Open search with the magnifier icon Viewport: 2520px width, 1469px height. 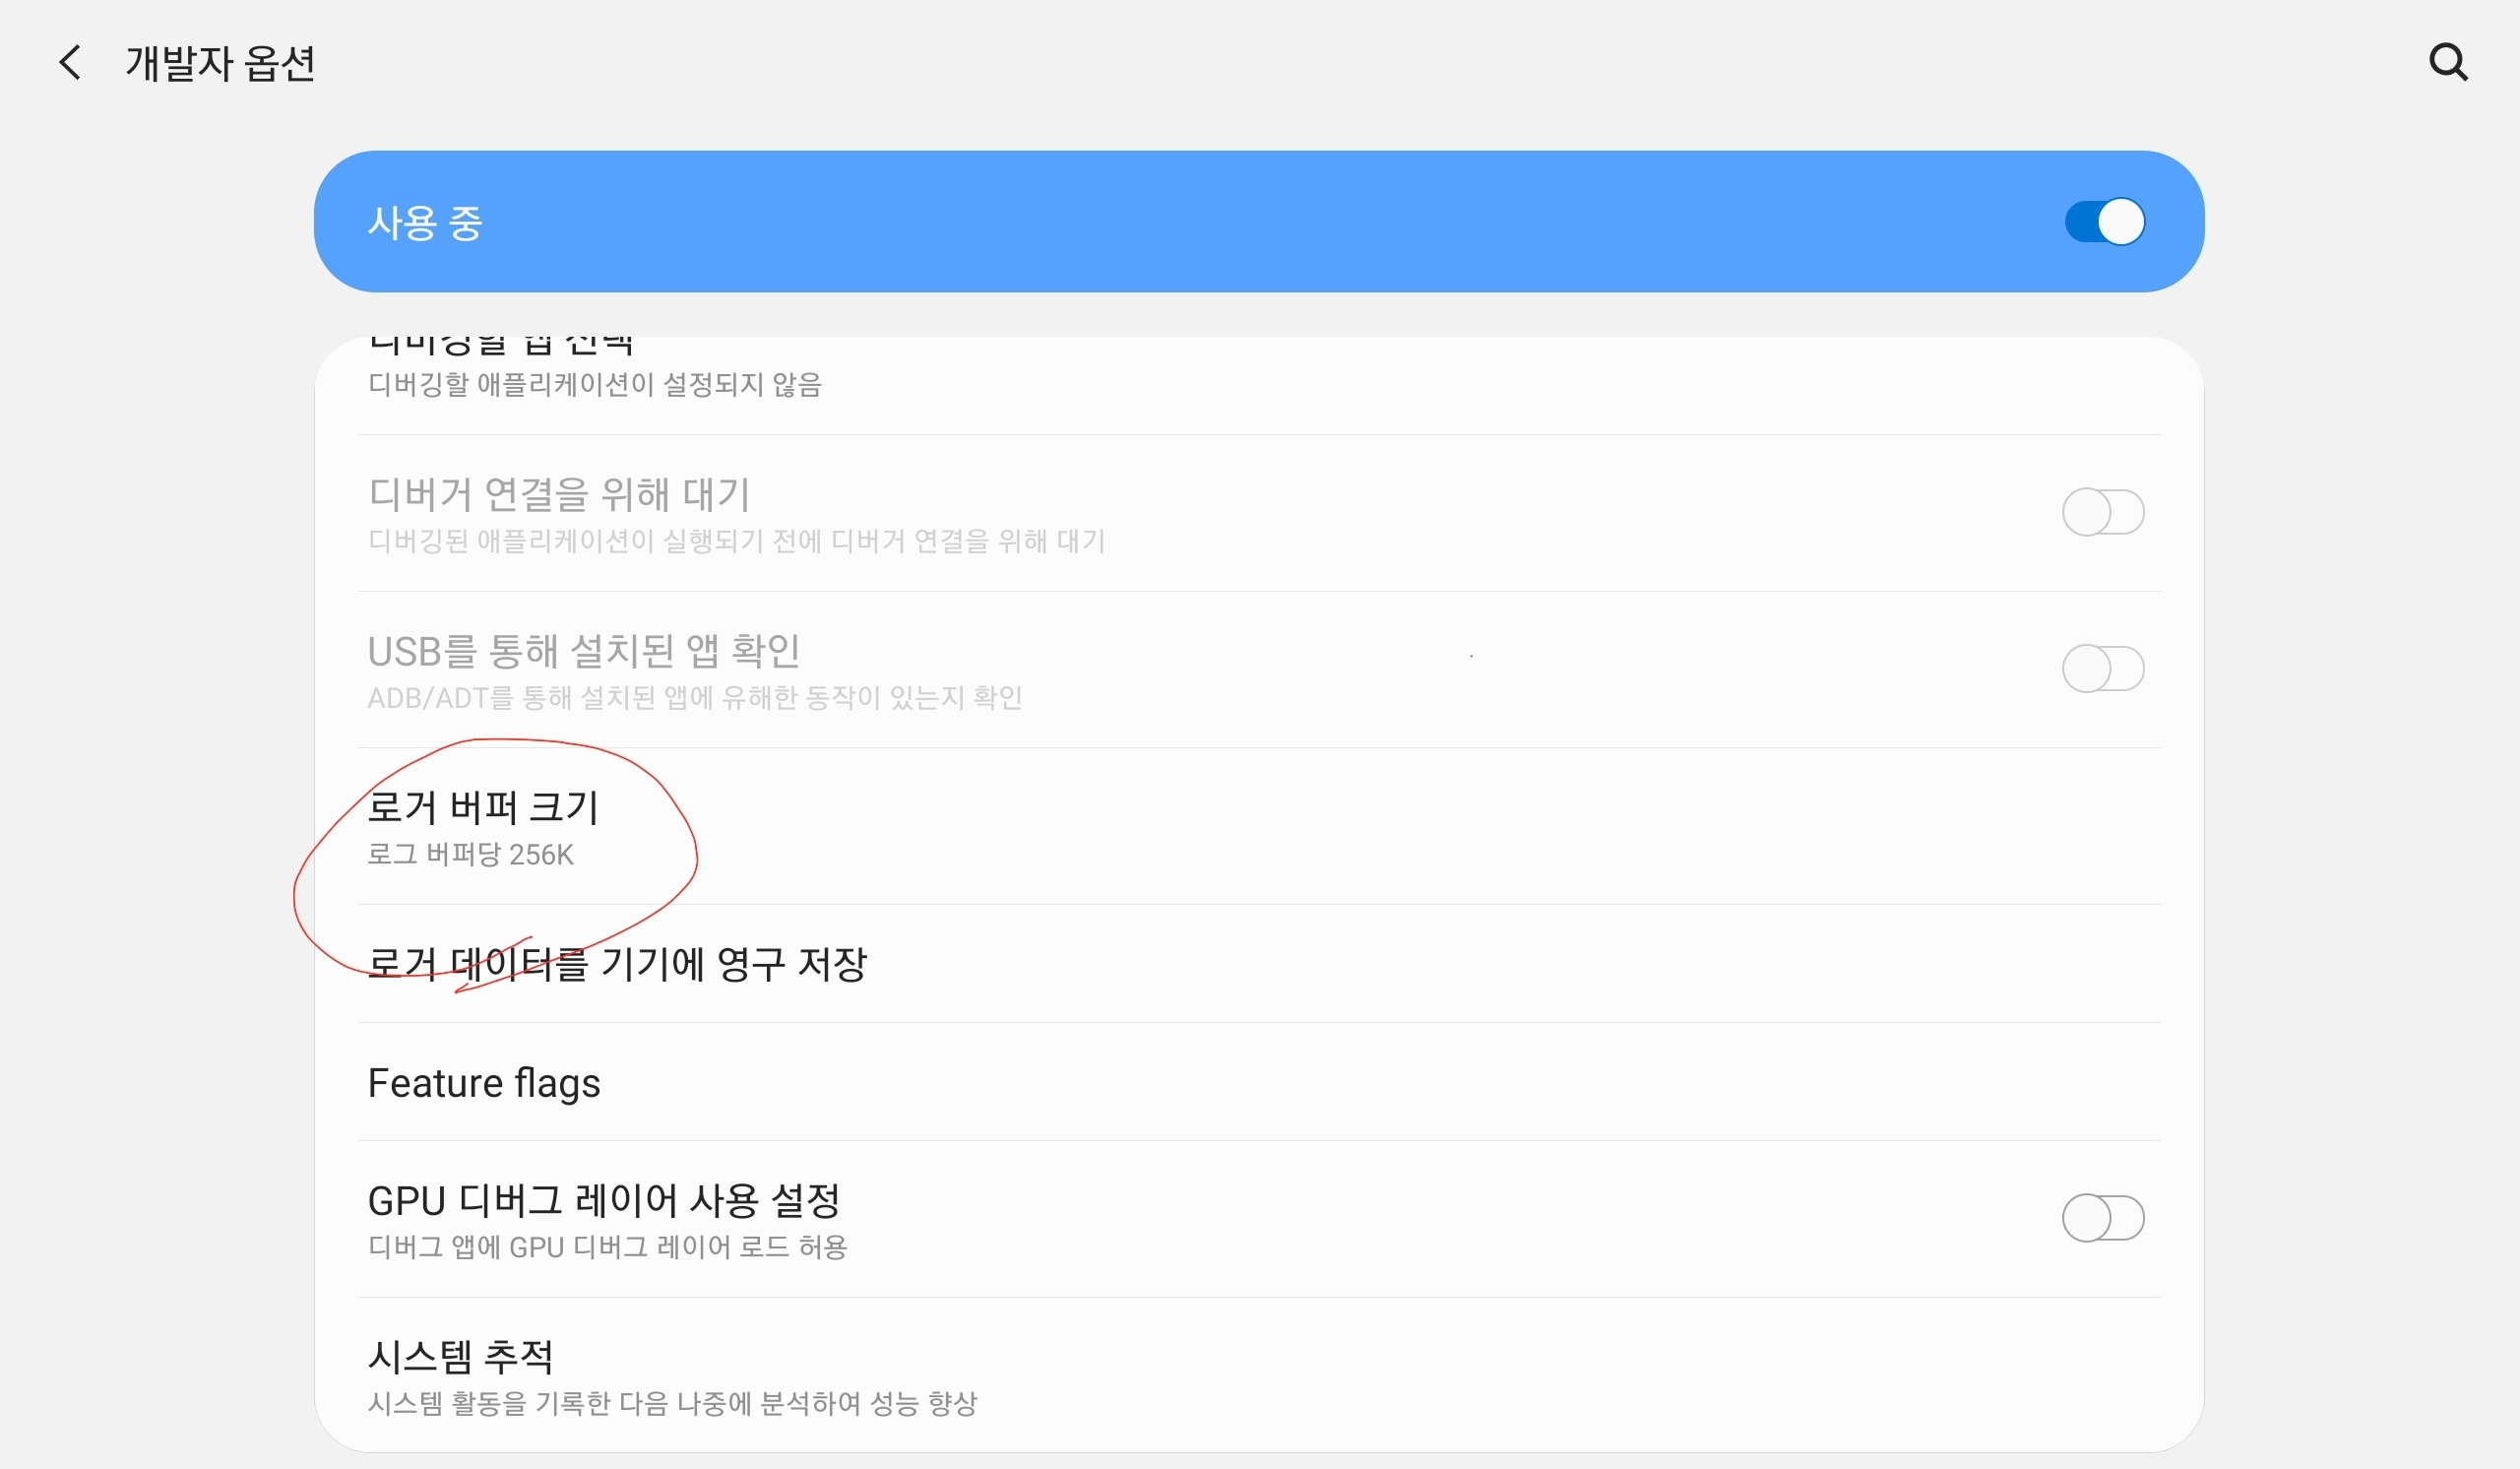pos(2447,62)
